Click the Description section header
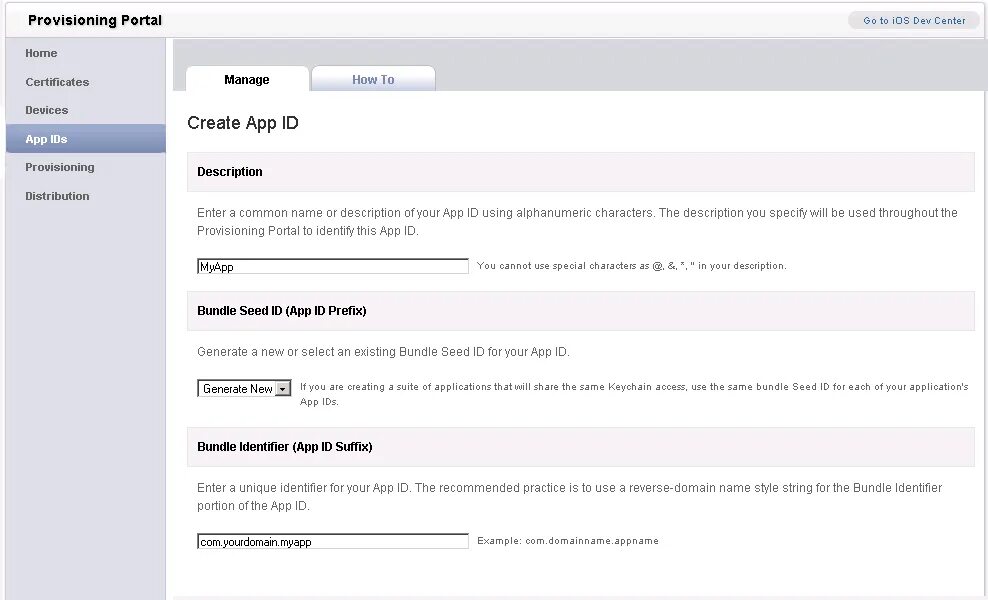The width and height of the screenshot is (988, 600). pyautogui.click(x=230, y=172)
